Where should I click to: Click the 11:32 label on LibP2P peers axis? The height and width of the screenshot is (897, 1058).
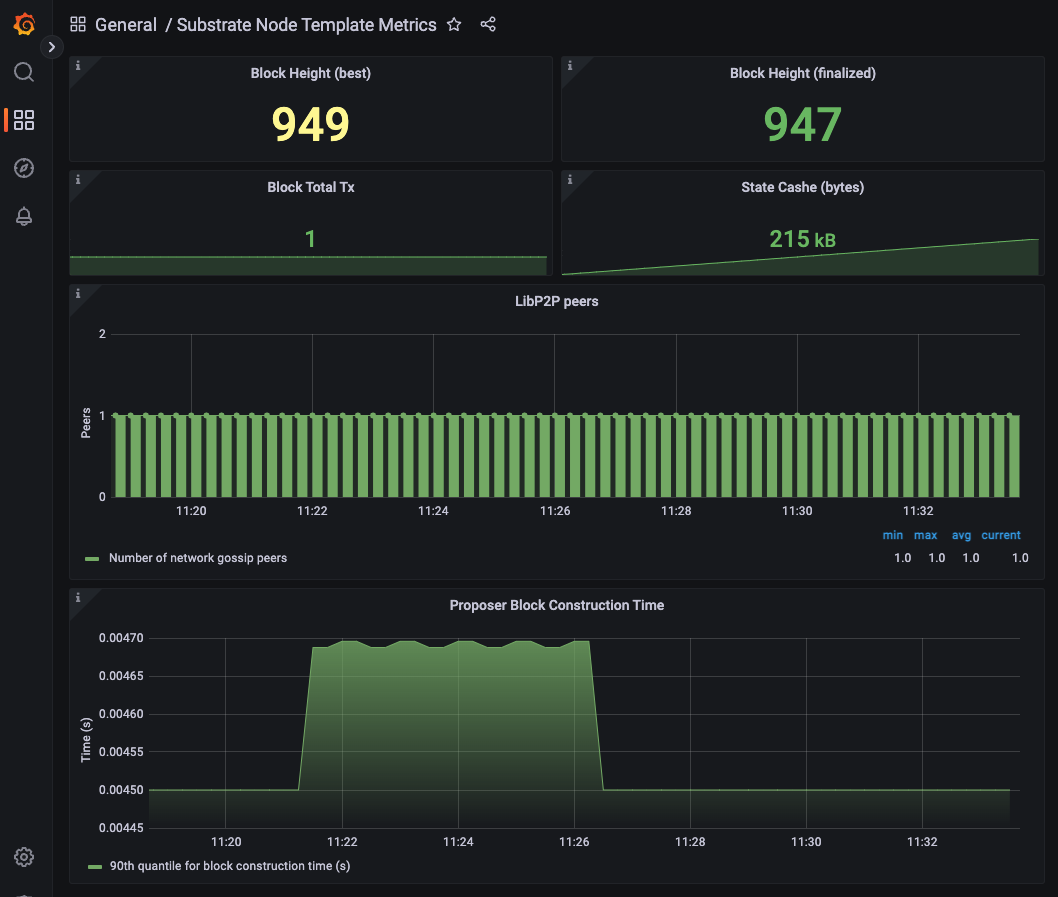tap(918, 511)
